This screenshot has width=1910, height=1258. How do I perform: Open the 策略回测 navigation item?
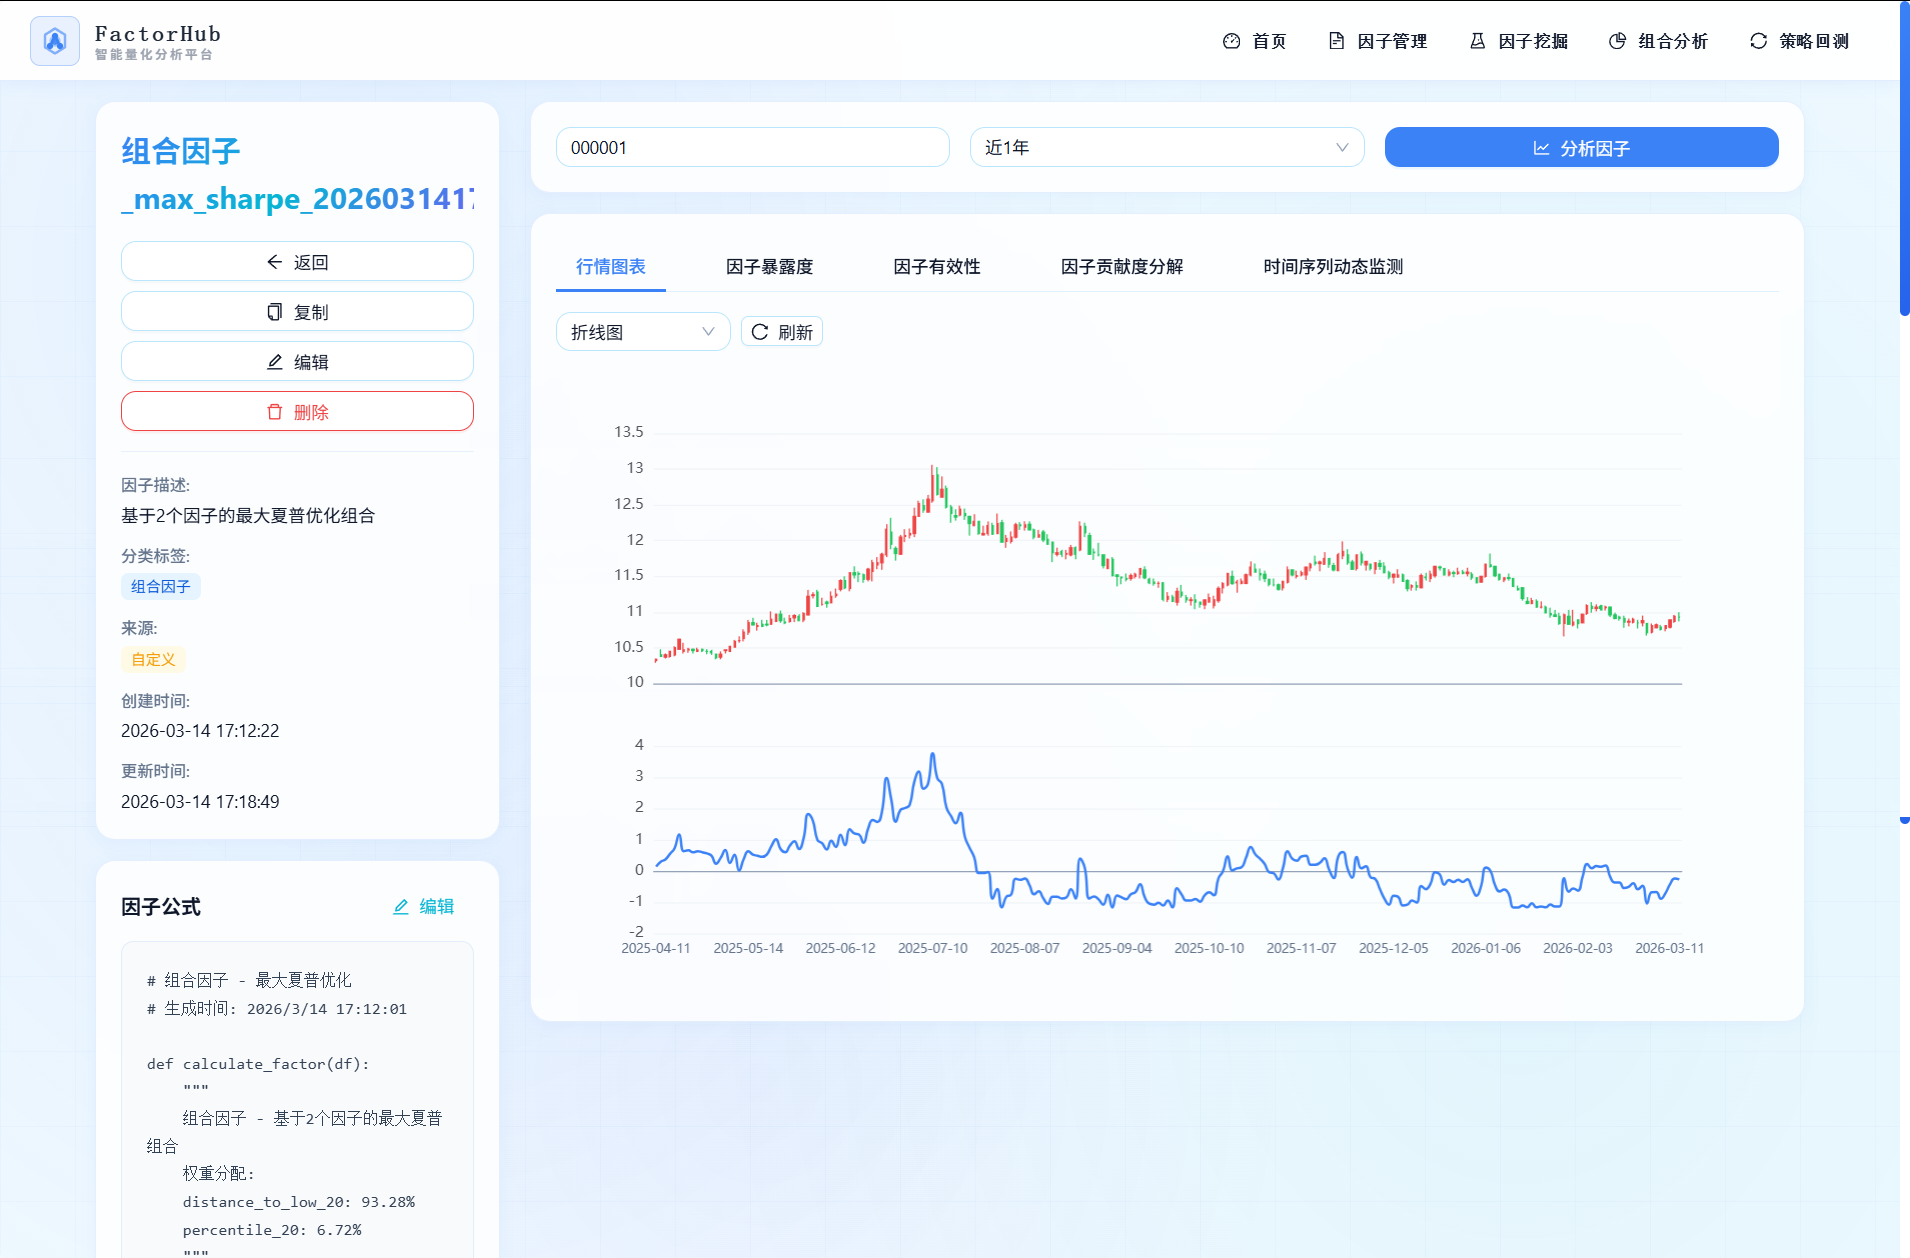[1799, 41]
